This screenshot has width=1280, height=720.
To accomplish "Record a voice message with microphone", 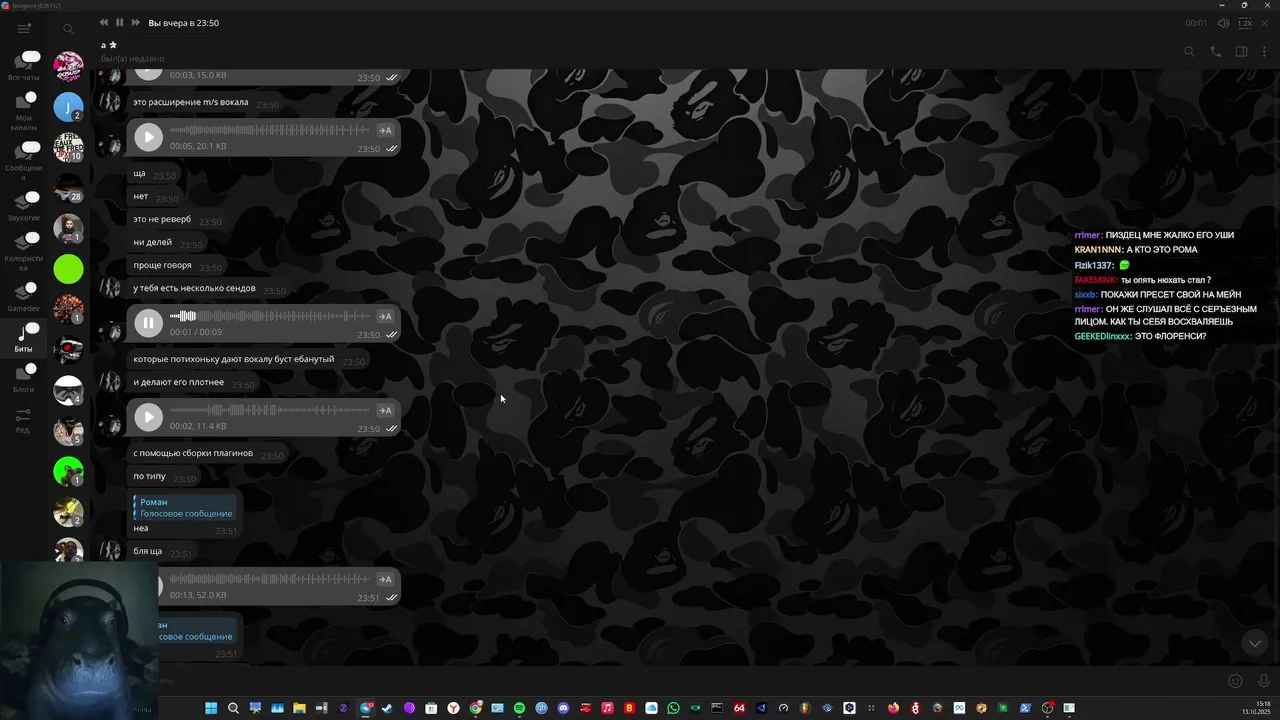I will tap(1264, 681).
